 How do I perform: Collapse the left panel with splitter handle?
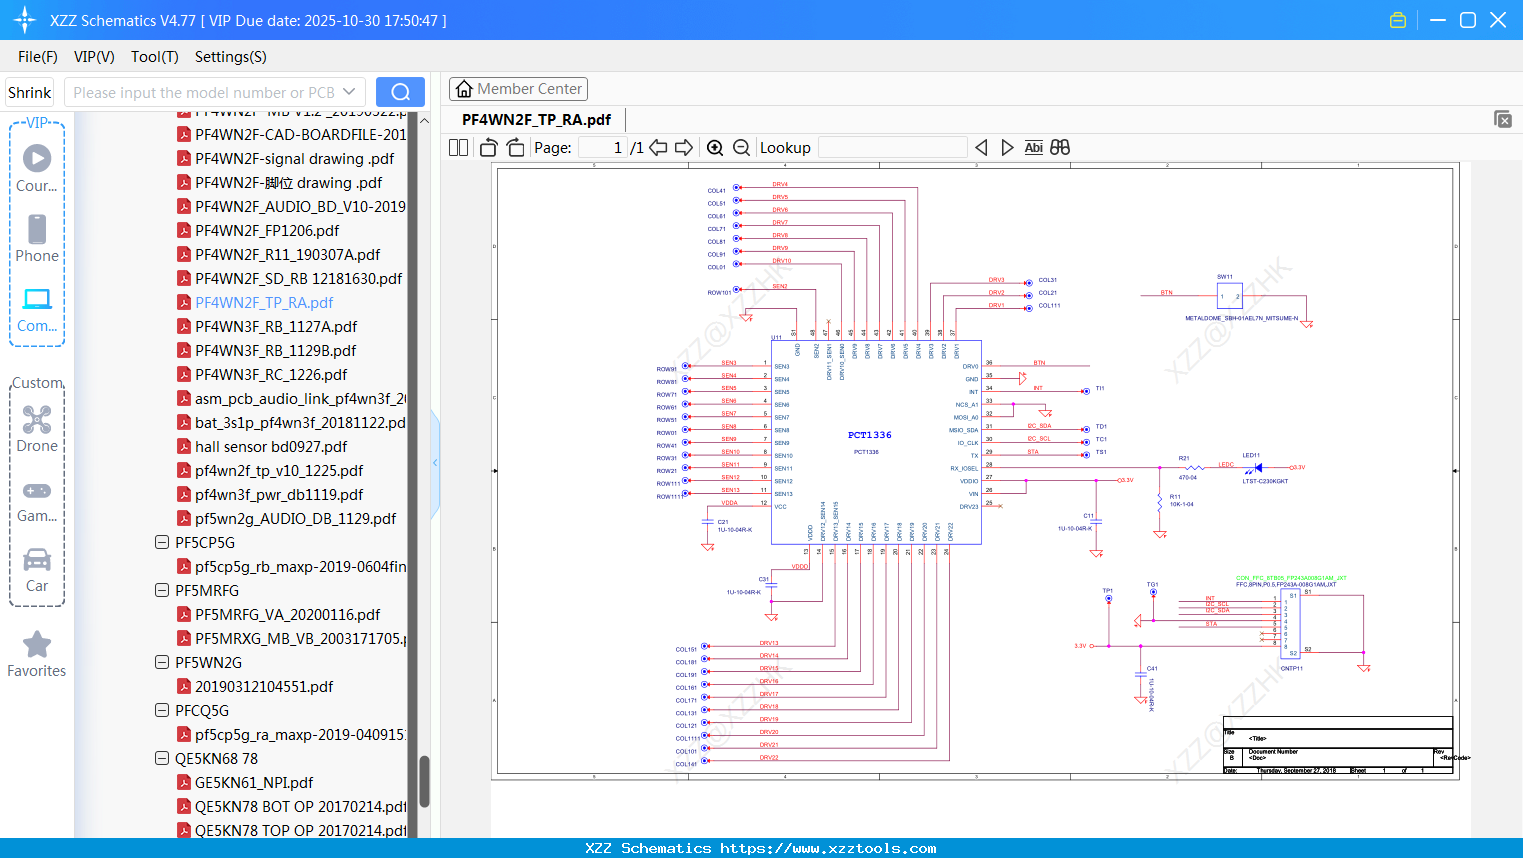coord(435,463)
